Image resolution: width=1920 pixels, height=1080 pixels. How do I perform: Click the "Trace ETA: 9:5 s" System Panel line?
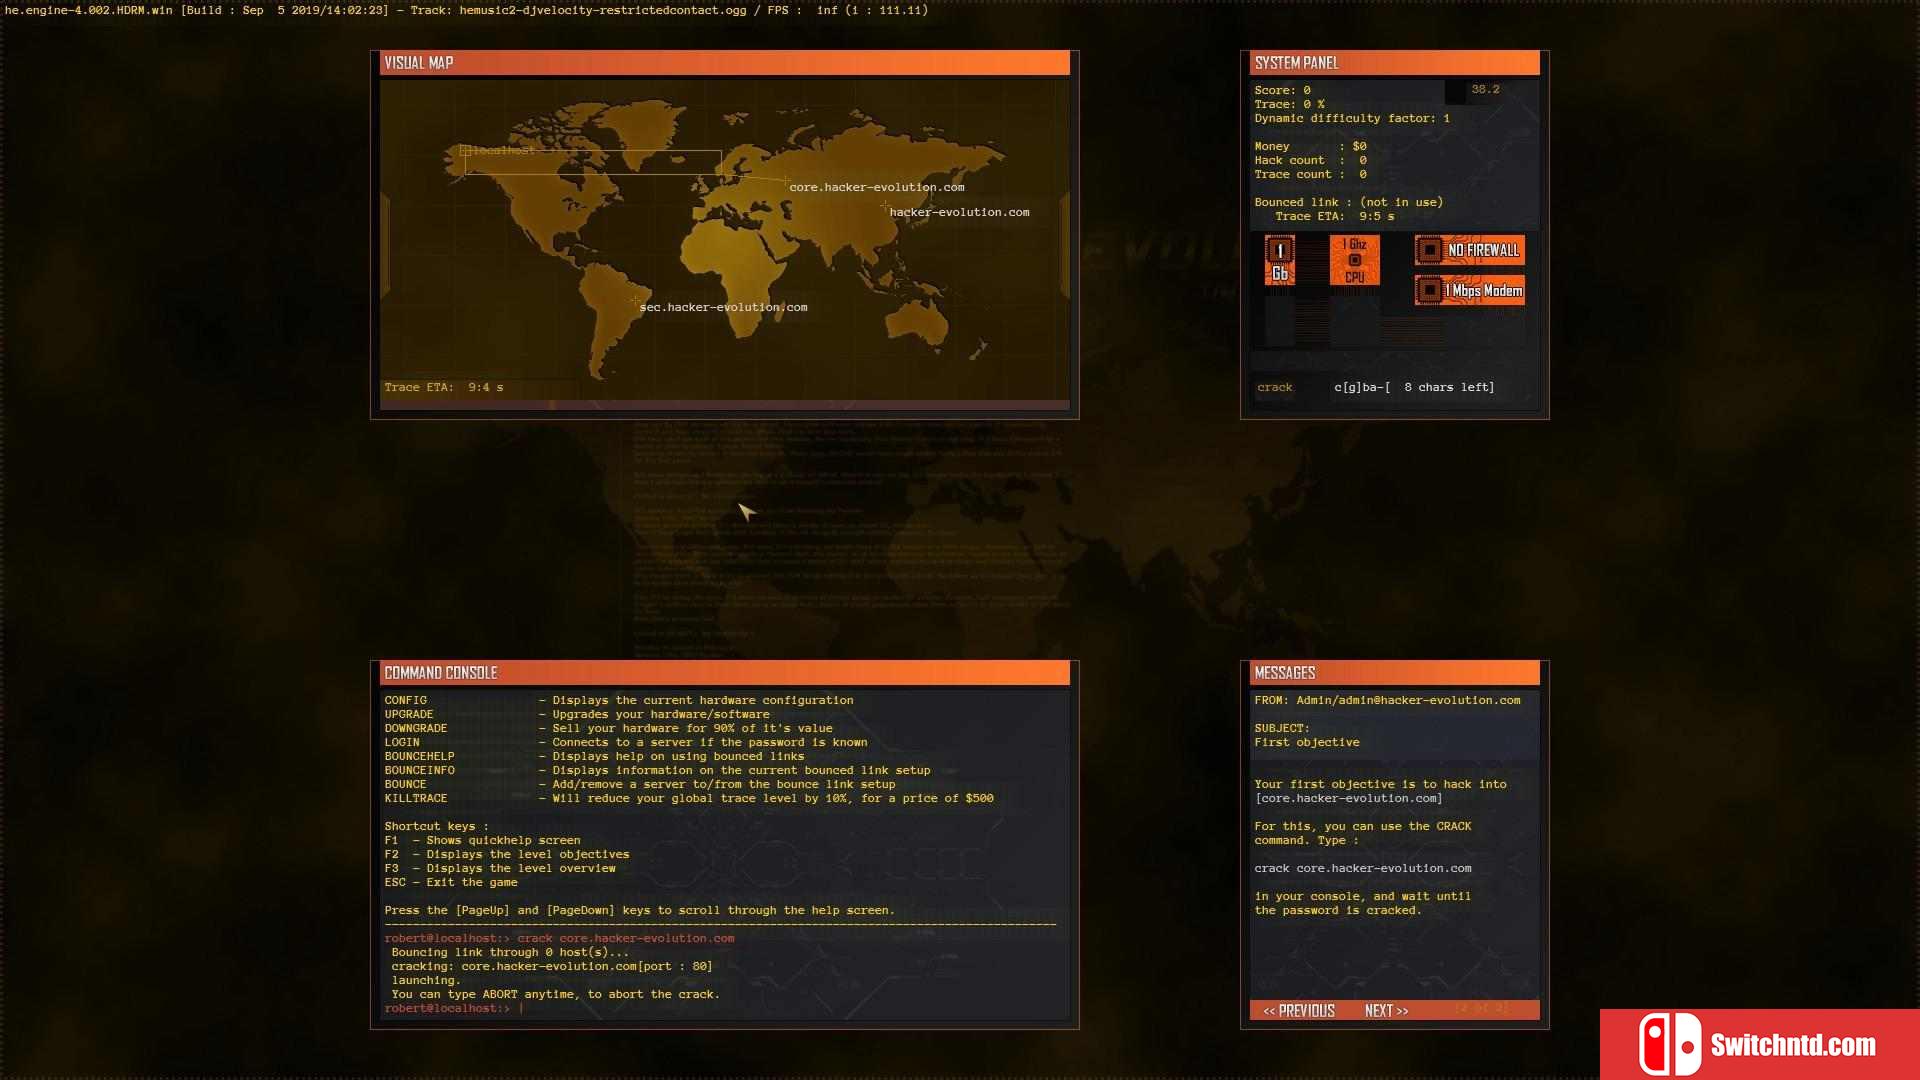pos(1334,216)
